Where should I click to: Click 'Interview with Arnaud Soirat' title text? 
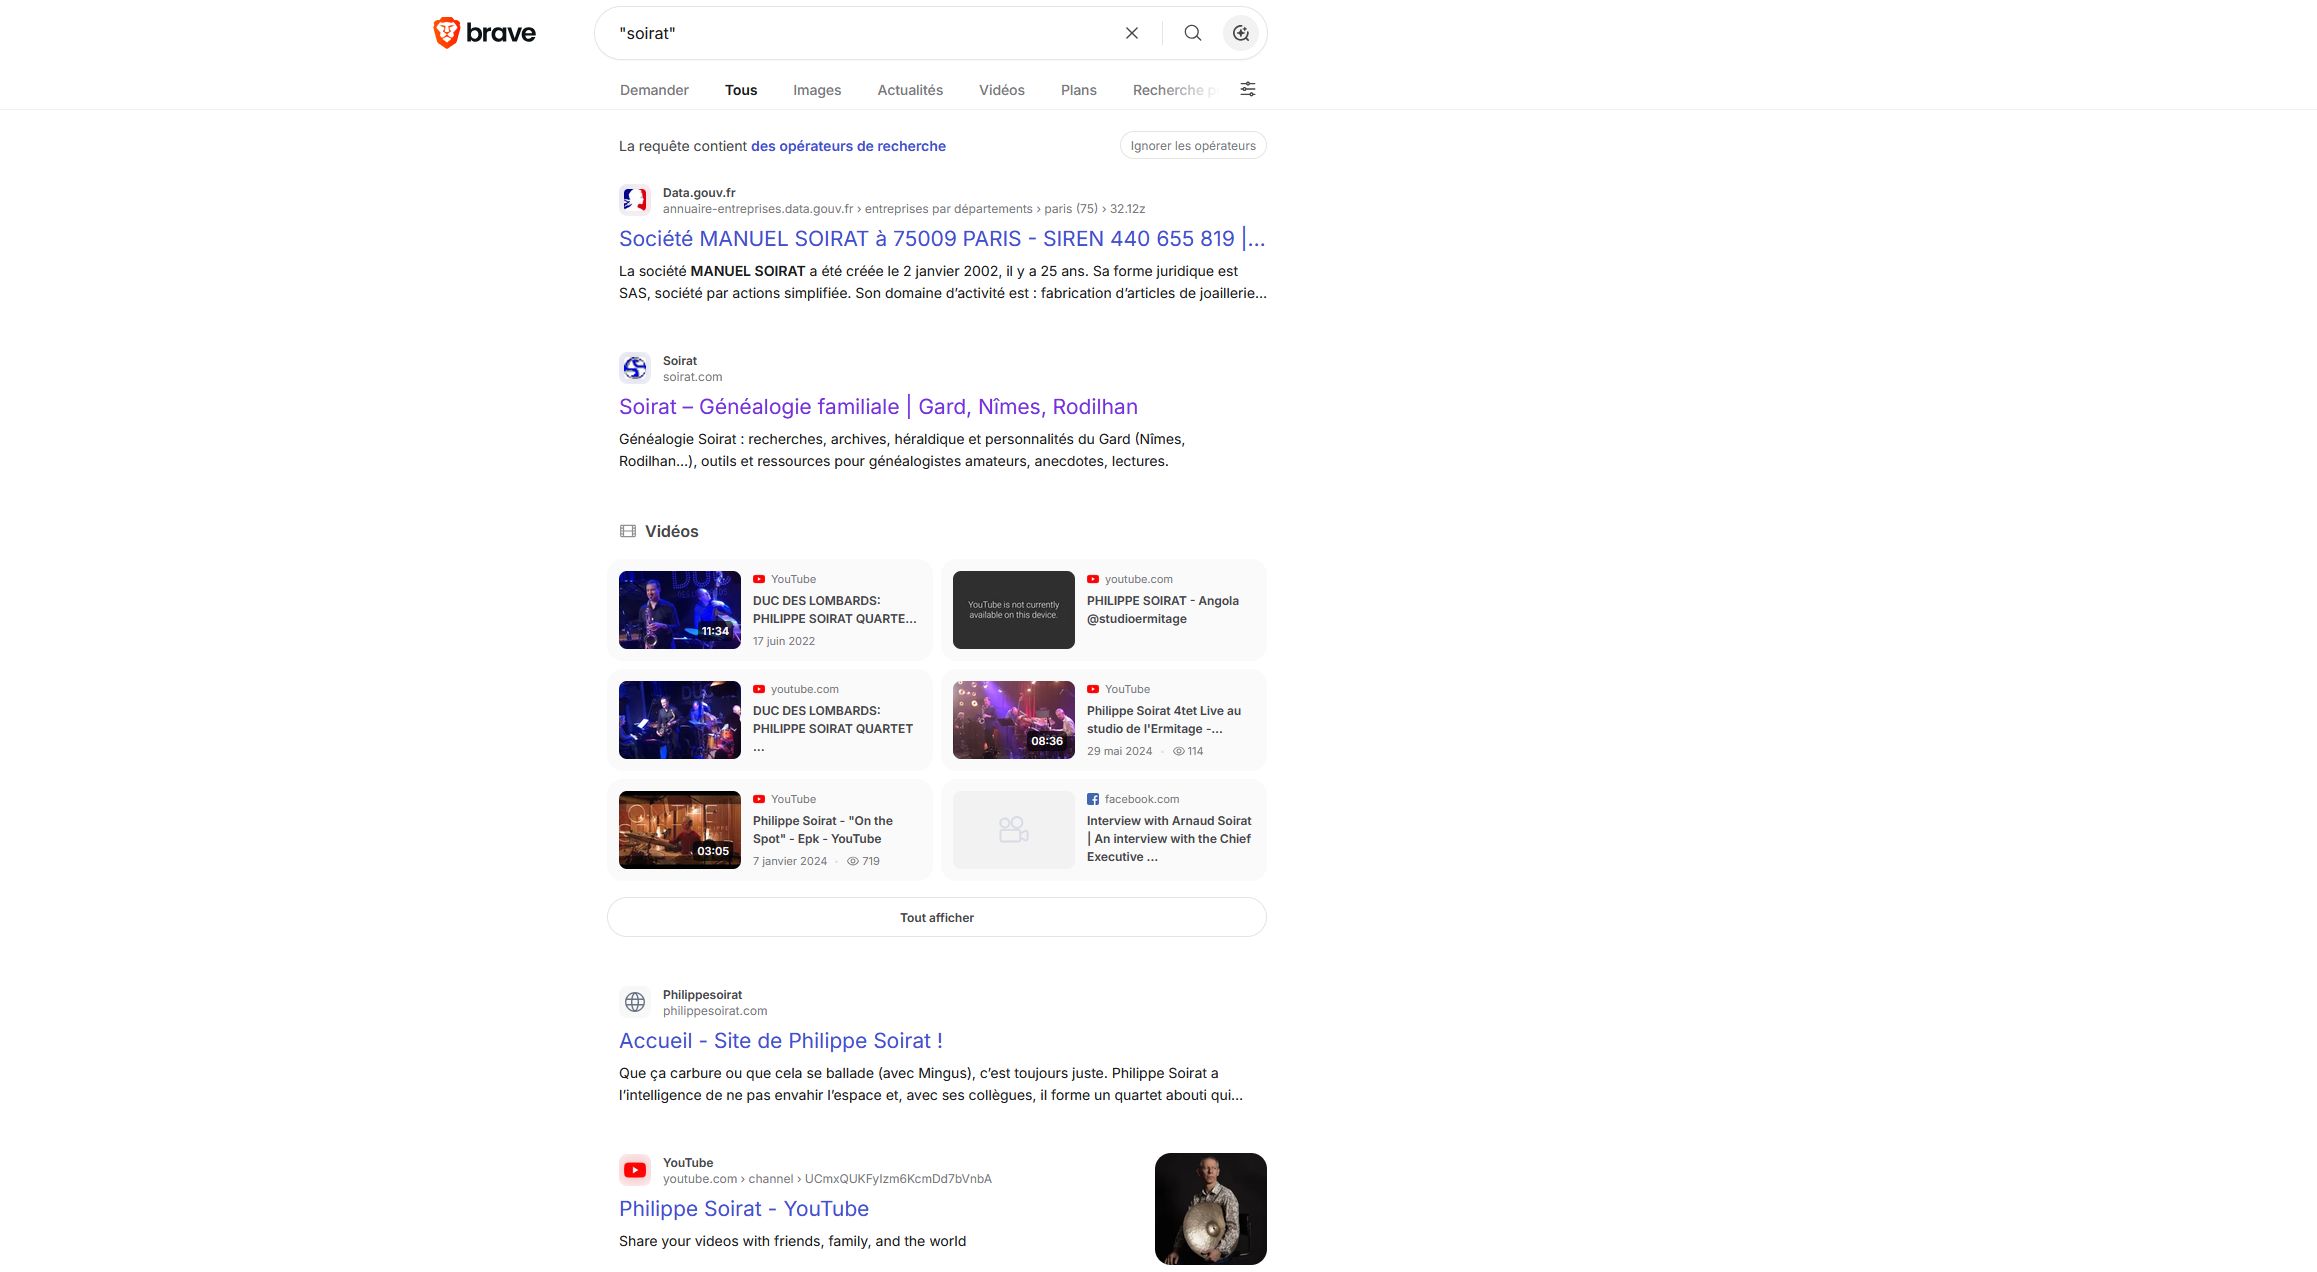pyautogui.click(x=1169, y=839)
